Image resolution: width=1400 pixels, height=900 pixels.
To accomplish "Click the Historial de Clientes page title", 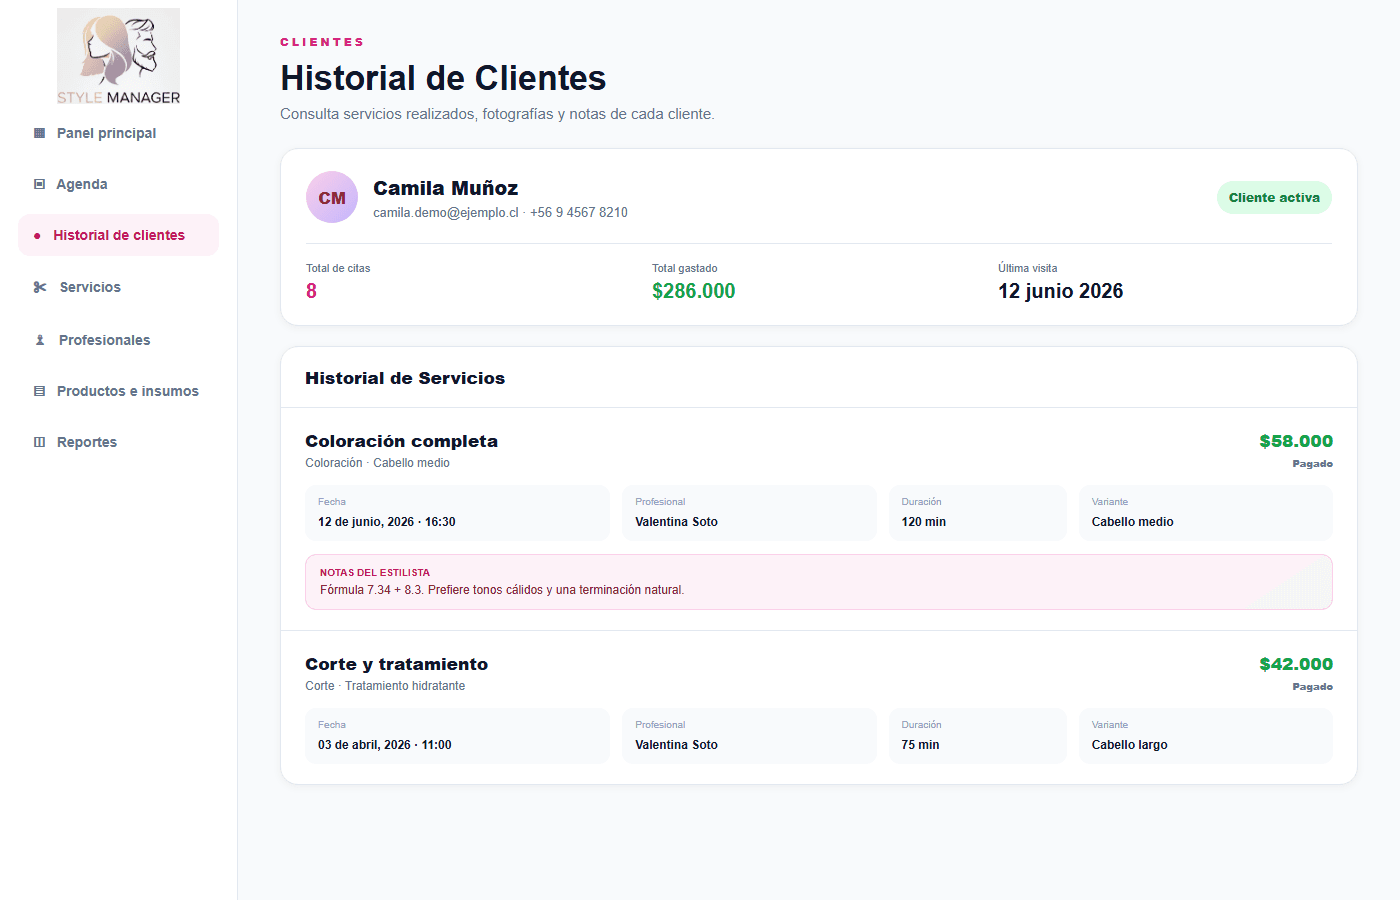I will click(x=443, y=78).
